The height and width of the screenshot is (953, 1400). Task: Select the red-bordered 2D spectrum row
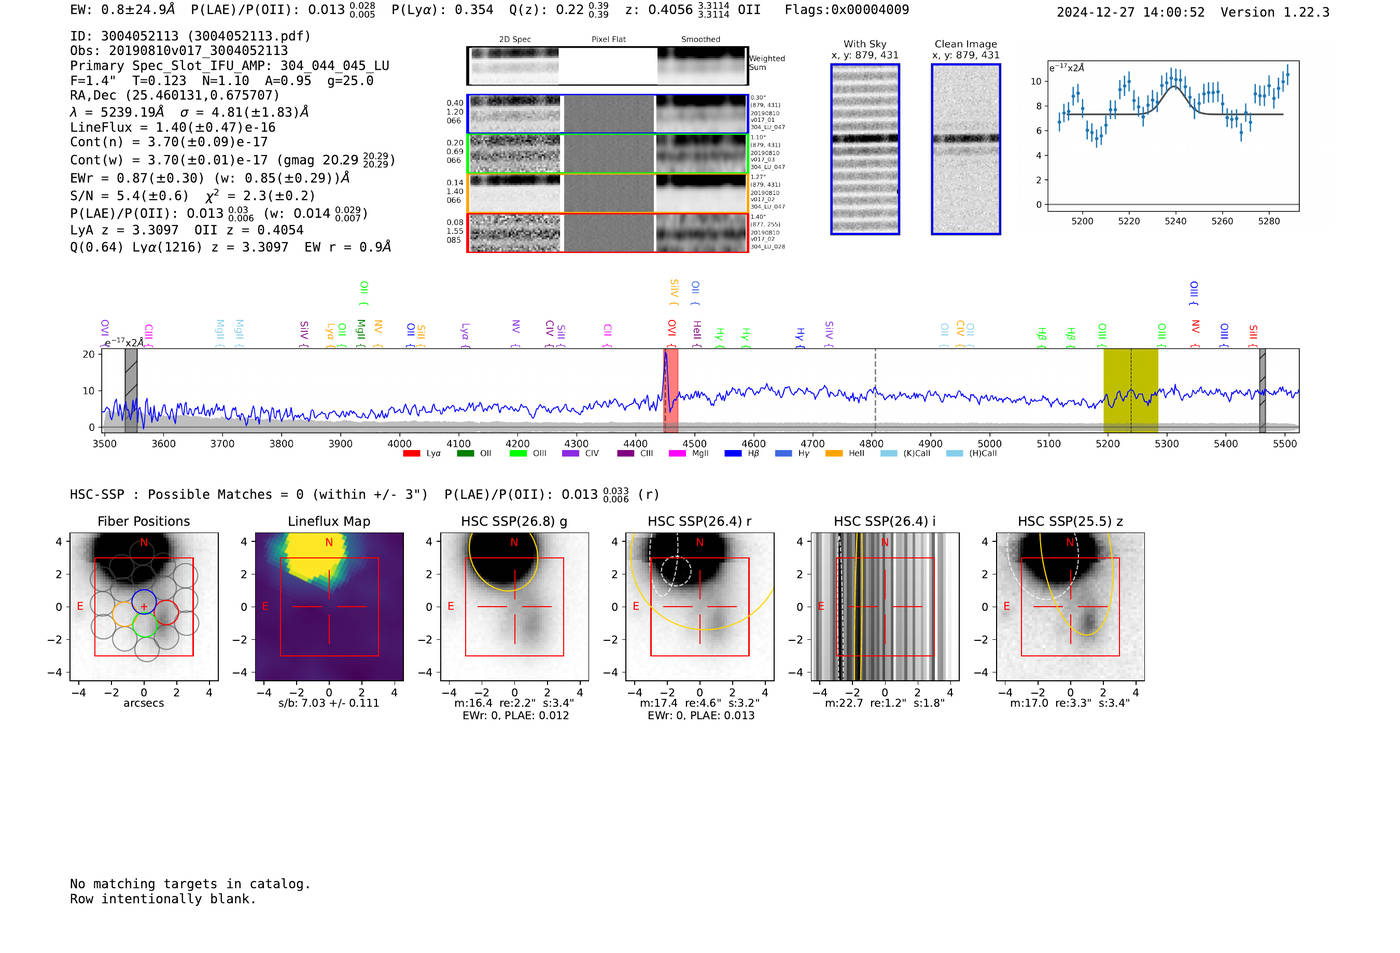607,233
